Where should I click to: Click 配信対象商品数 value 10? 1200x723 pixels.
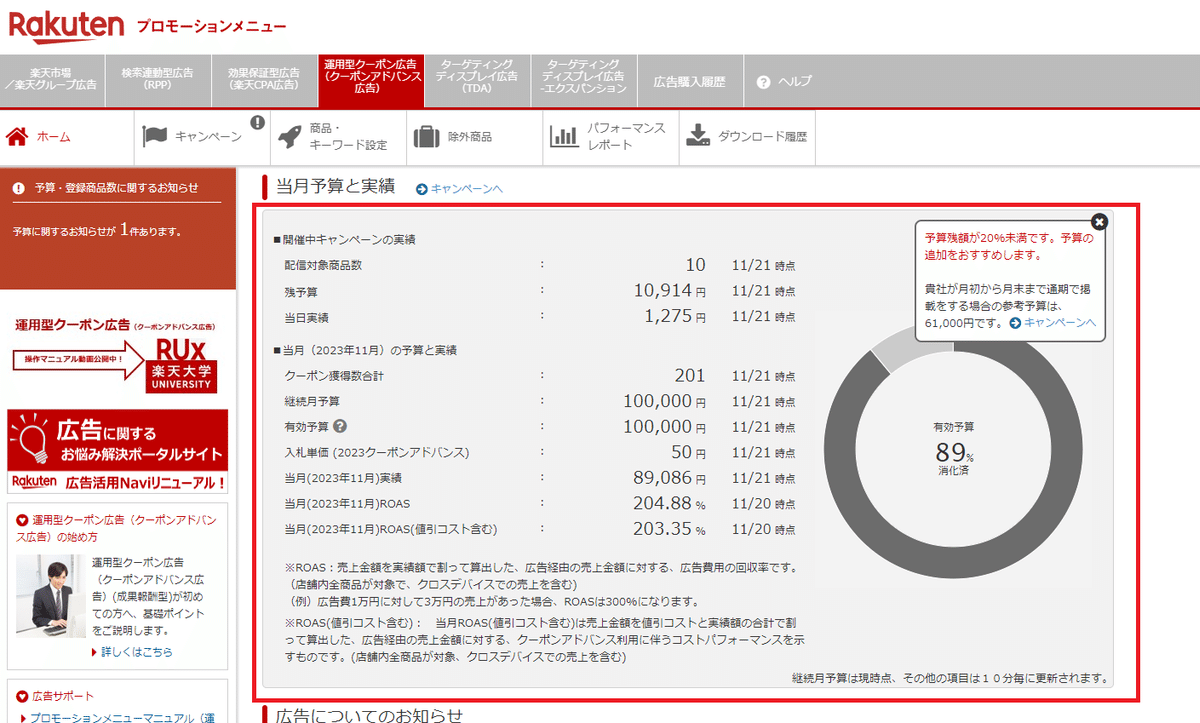coord(695,265)
